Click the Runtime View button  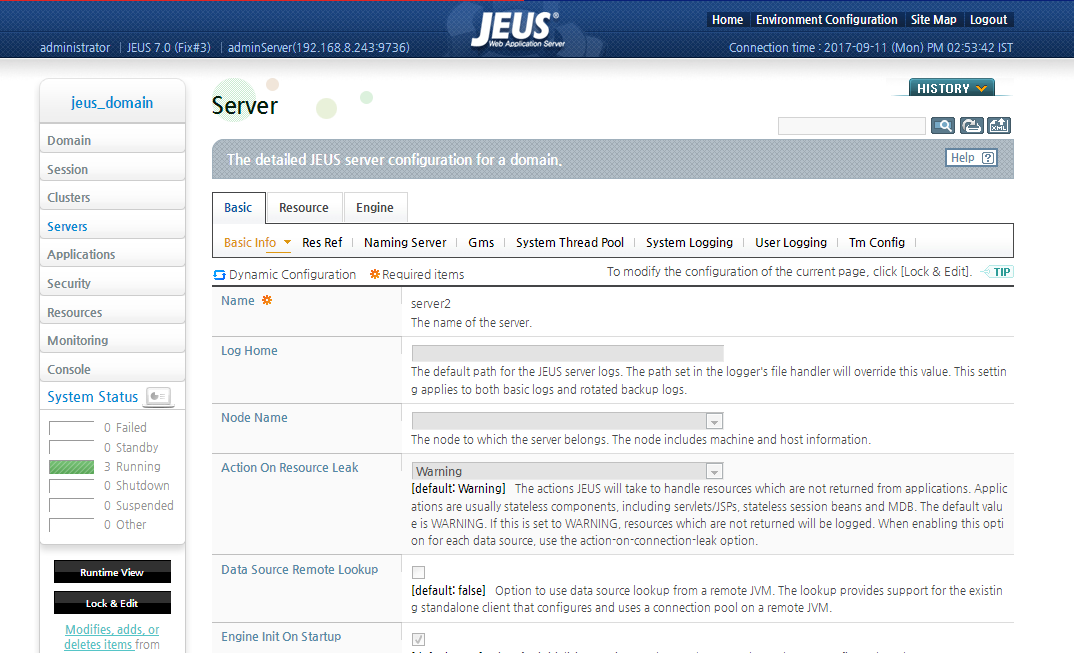pos(112,572)
